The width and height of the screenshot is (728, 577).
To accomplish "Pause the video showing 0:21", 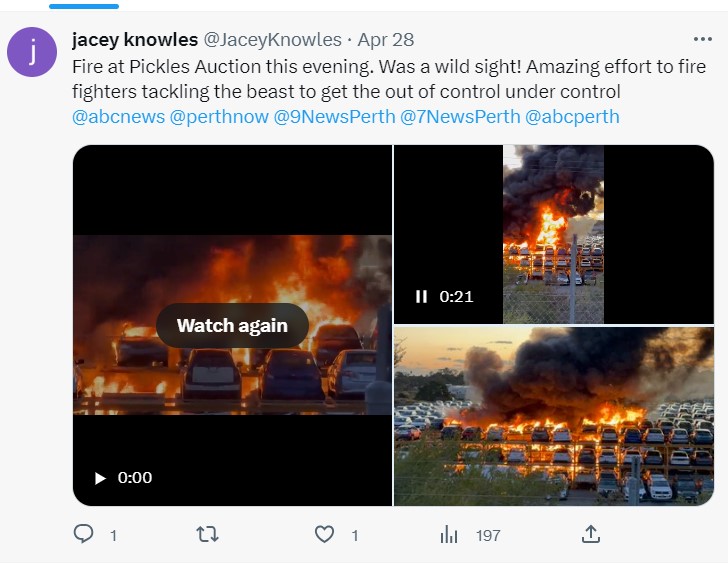I will (421, 296).
